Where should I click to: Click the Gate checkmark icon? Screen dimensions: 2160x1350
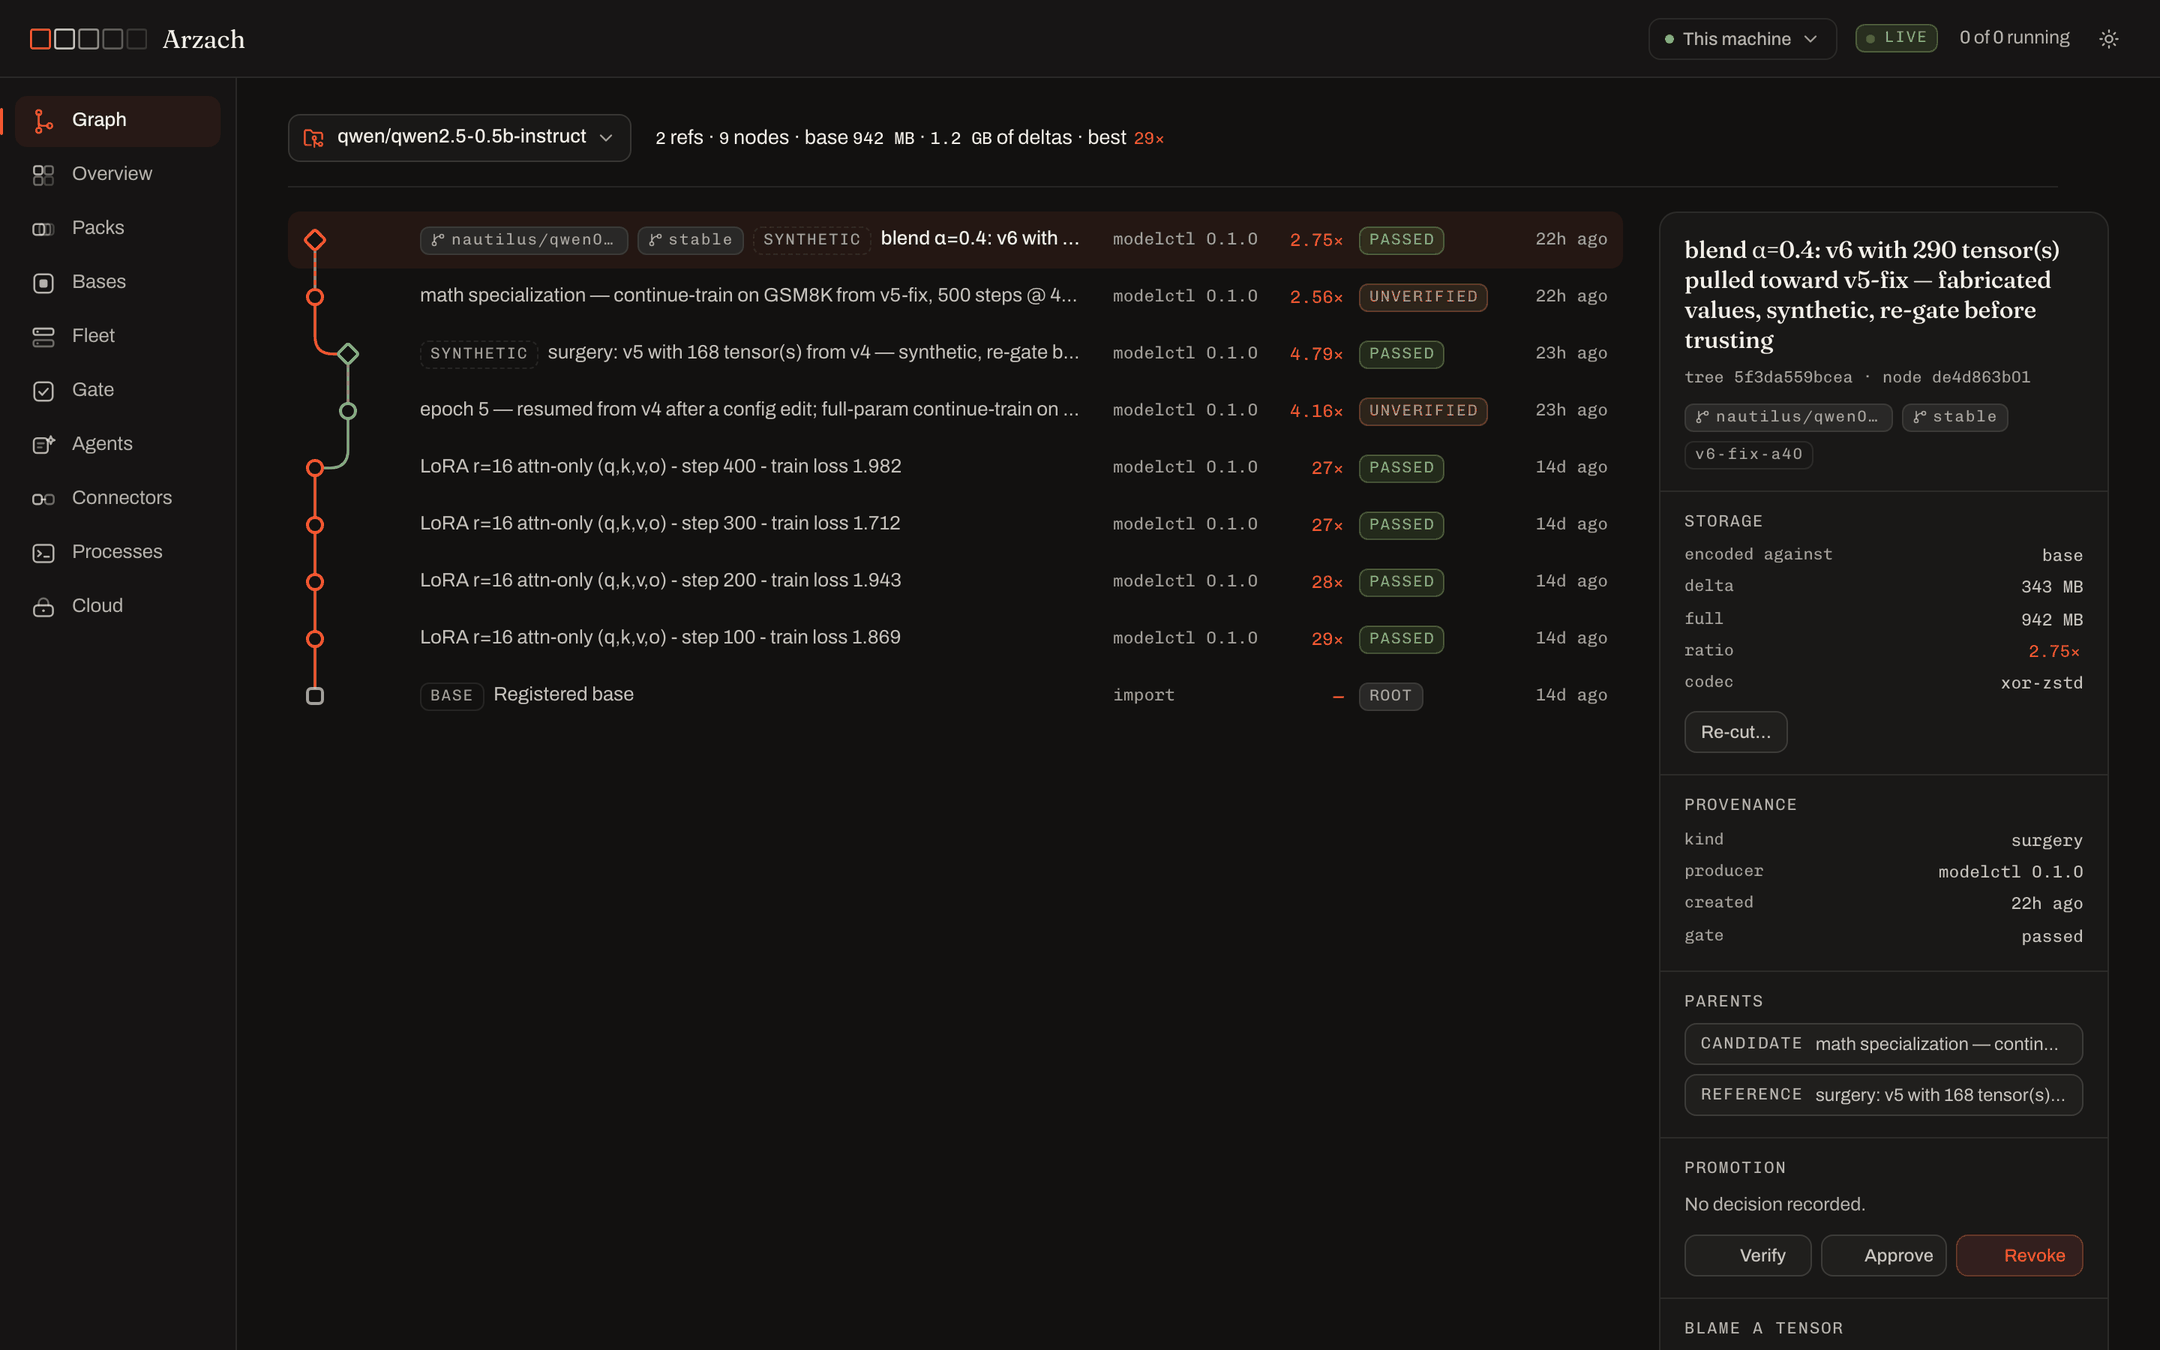(x=43, y=391)
